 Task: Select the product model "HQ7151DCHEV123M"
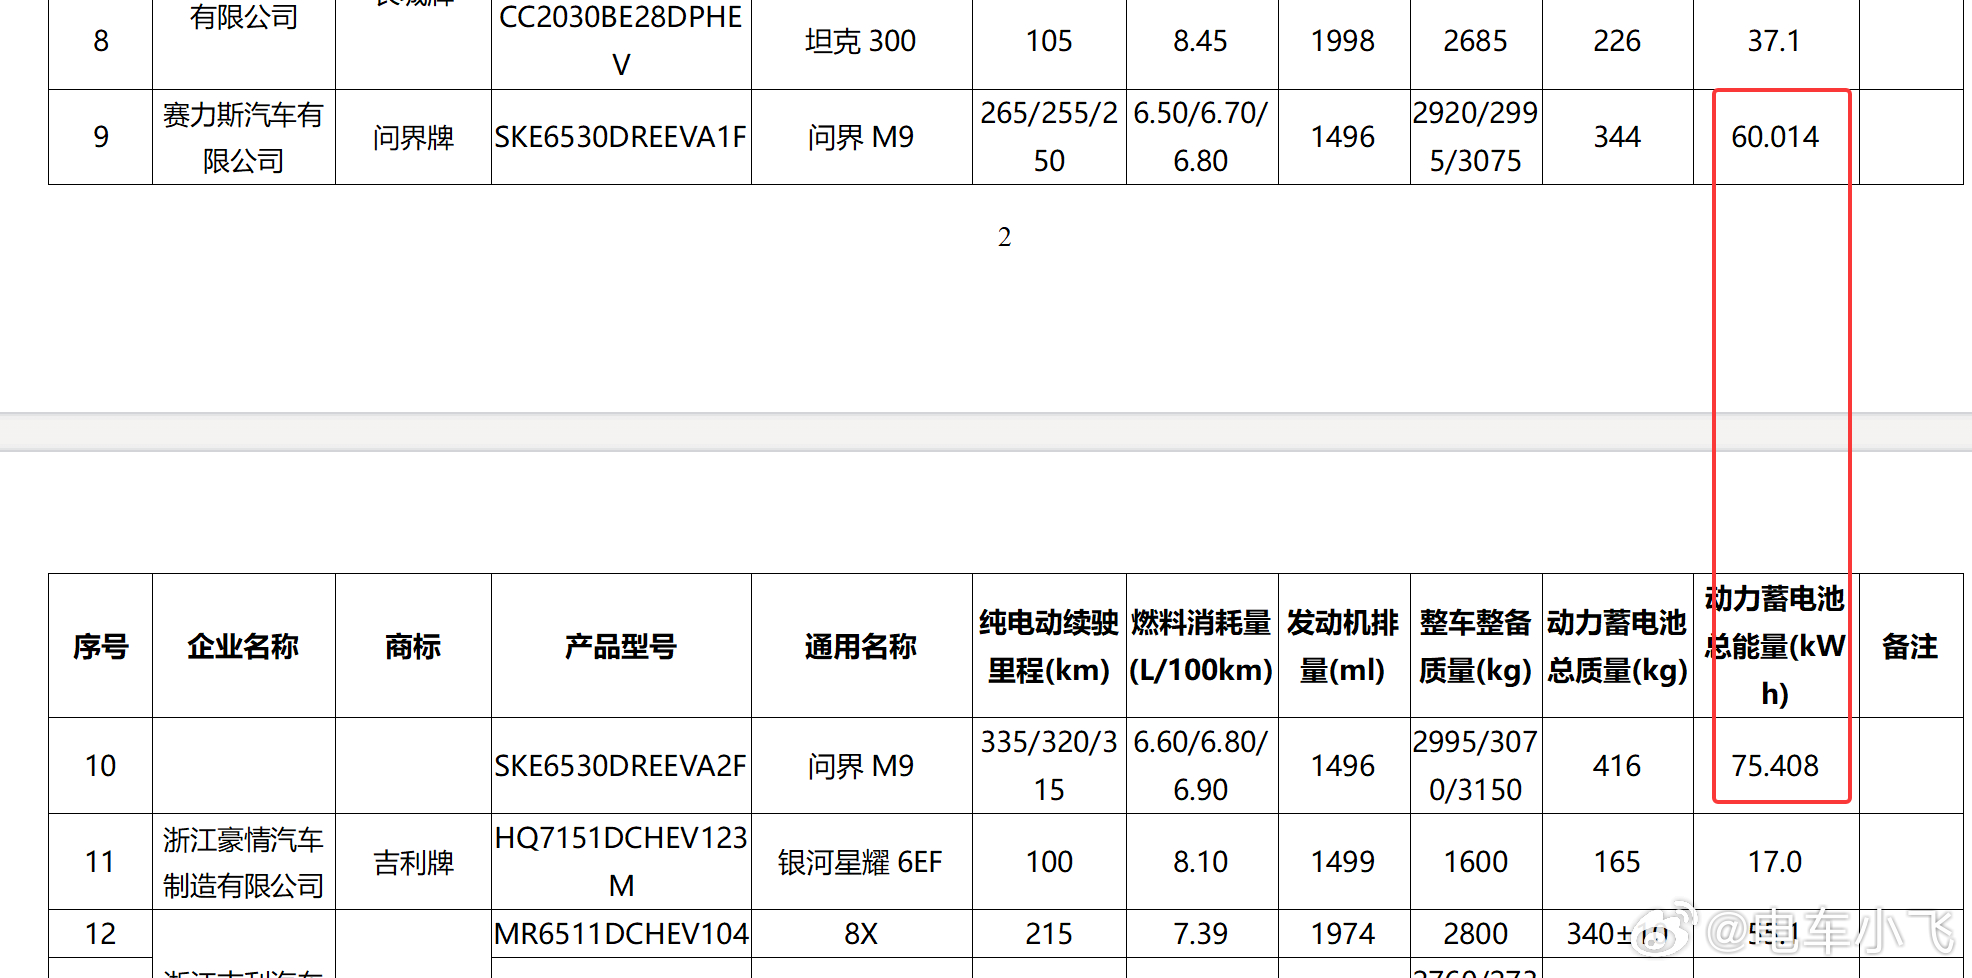(621, 862)
